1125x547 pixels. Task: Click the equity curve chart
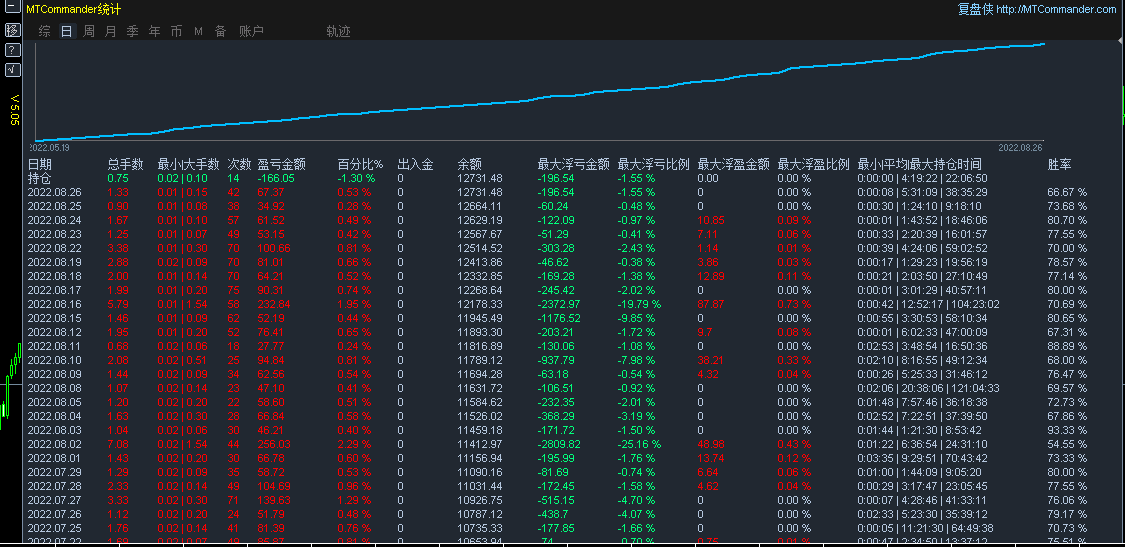point(540,90)
